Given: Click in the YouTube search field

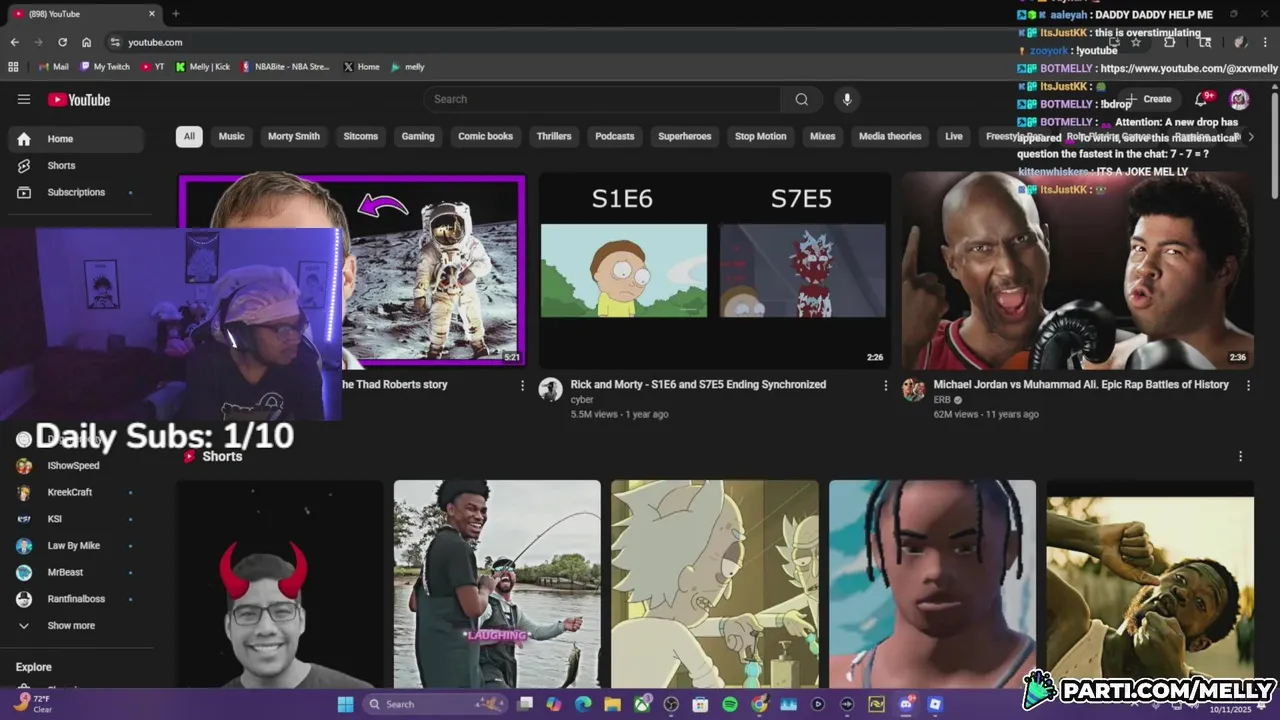Looking at the screenshot, I should [x=602, y=99].
